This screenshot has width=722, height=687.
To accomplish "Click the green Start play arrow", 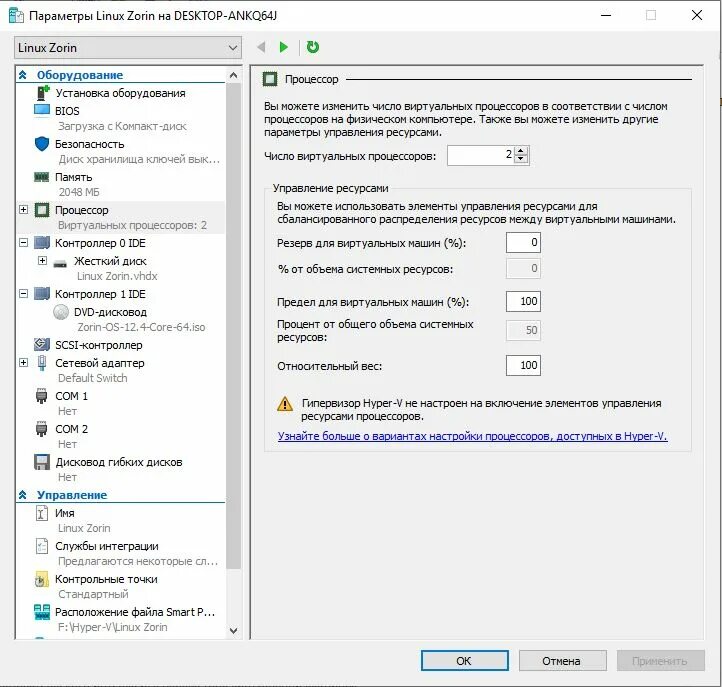I will (284, 47).
